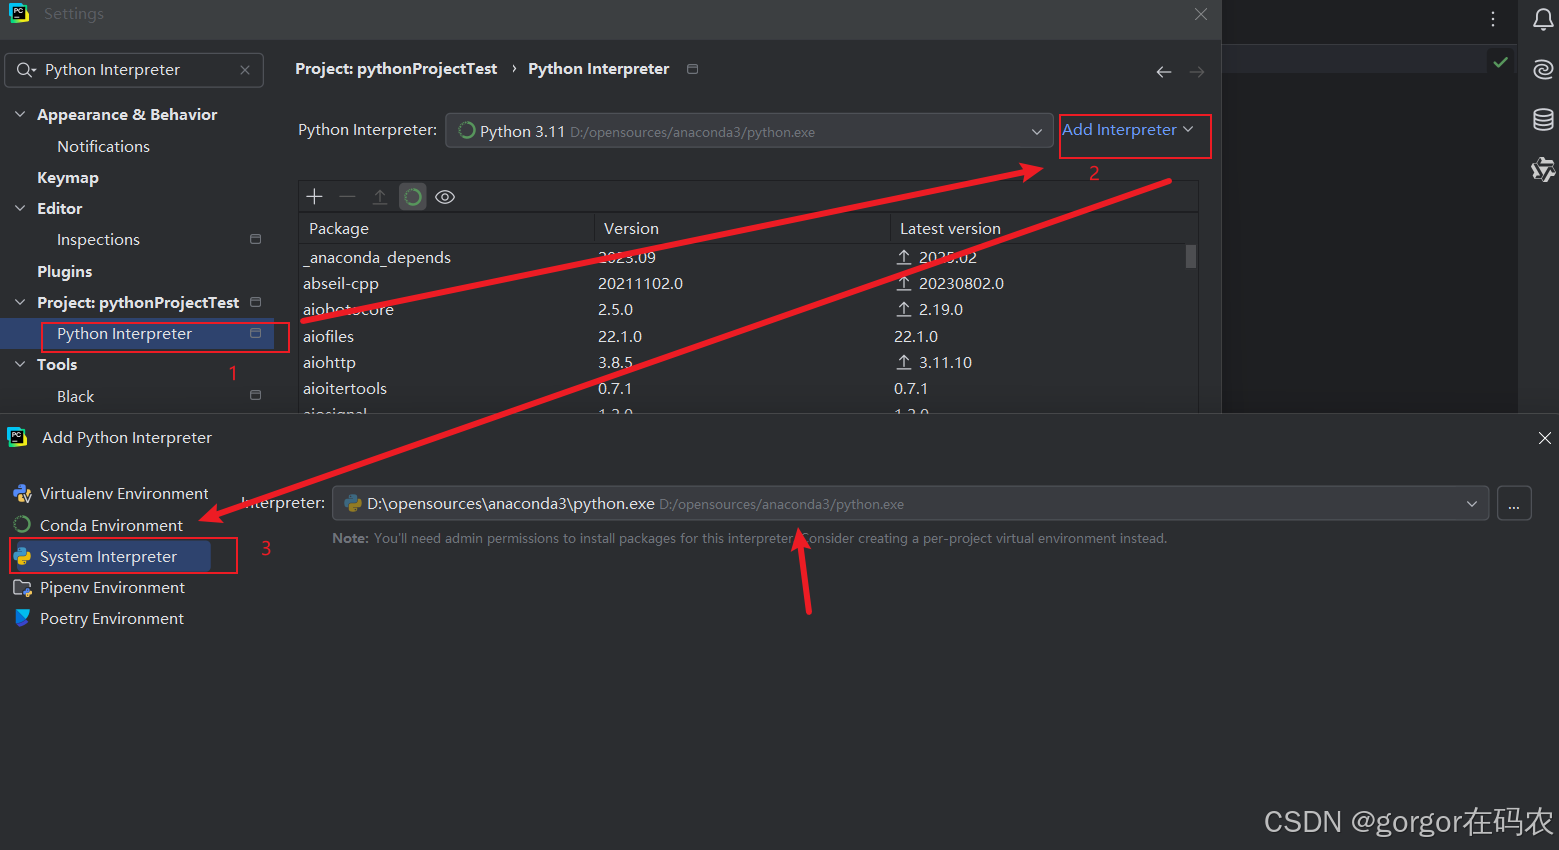This screenshot has width=1559, height=850.
Task: Clear the Python Interpreter search text
Action: pyautogui.click(x=245, y=70)
